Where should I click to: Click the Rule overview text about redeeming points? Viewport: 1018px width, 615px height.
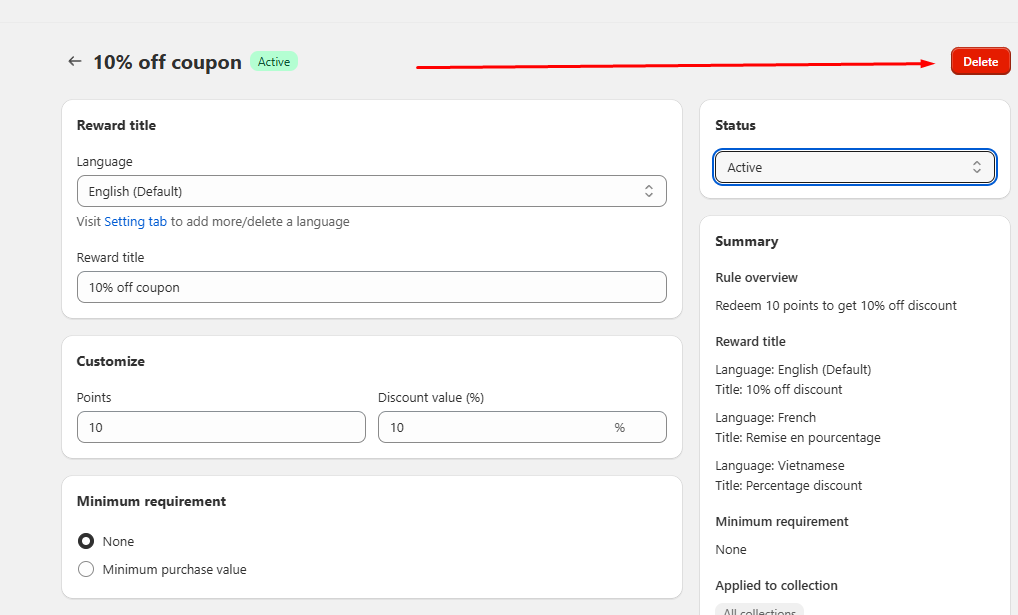pos(835,306)
